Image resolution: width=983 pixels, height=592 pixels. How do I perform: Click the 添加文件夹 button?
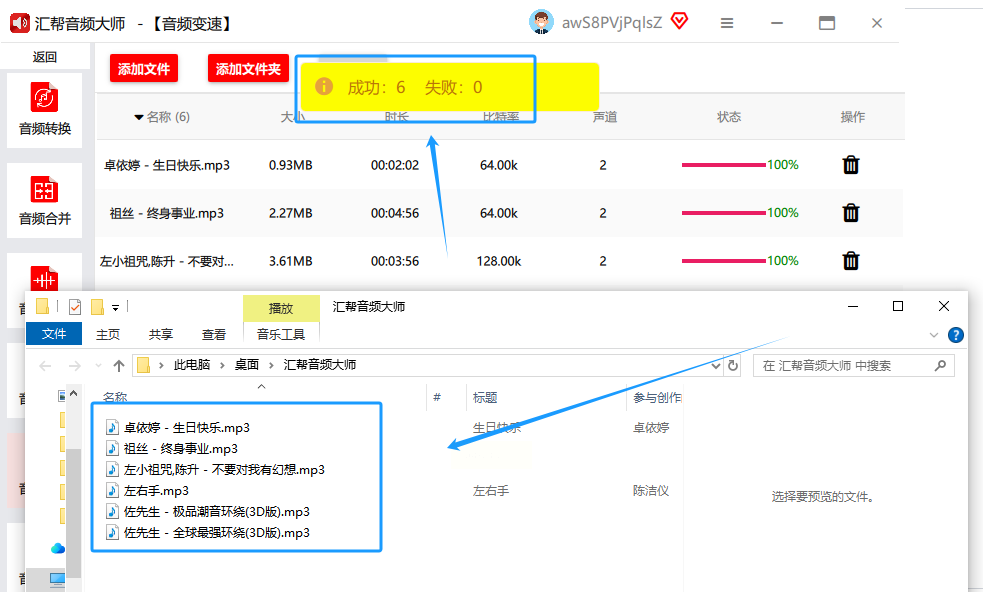[x=248, y=68]
